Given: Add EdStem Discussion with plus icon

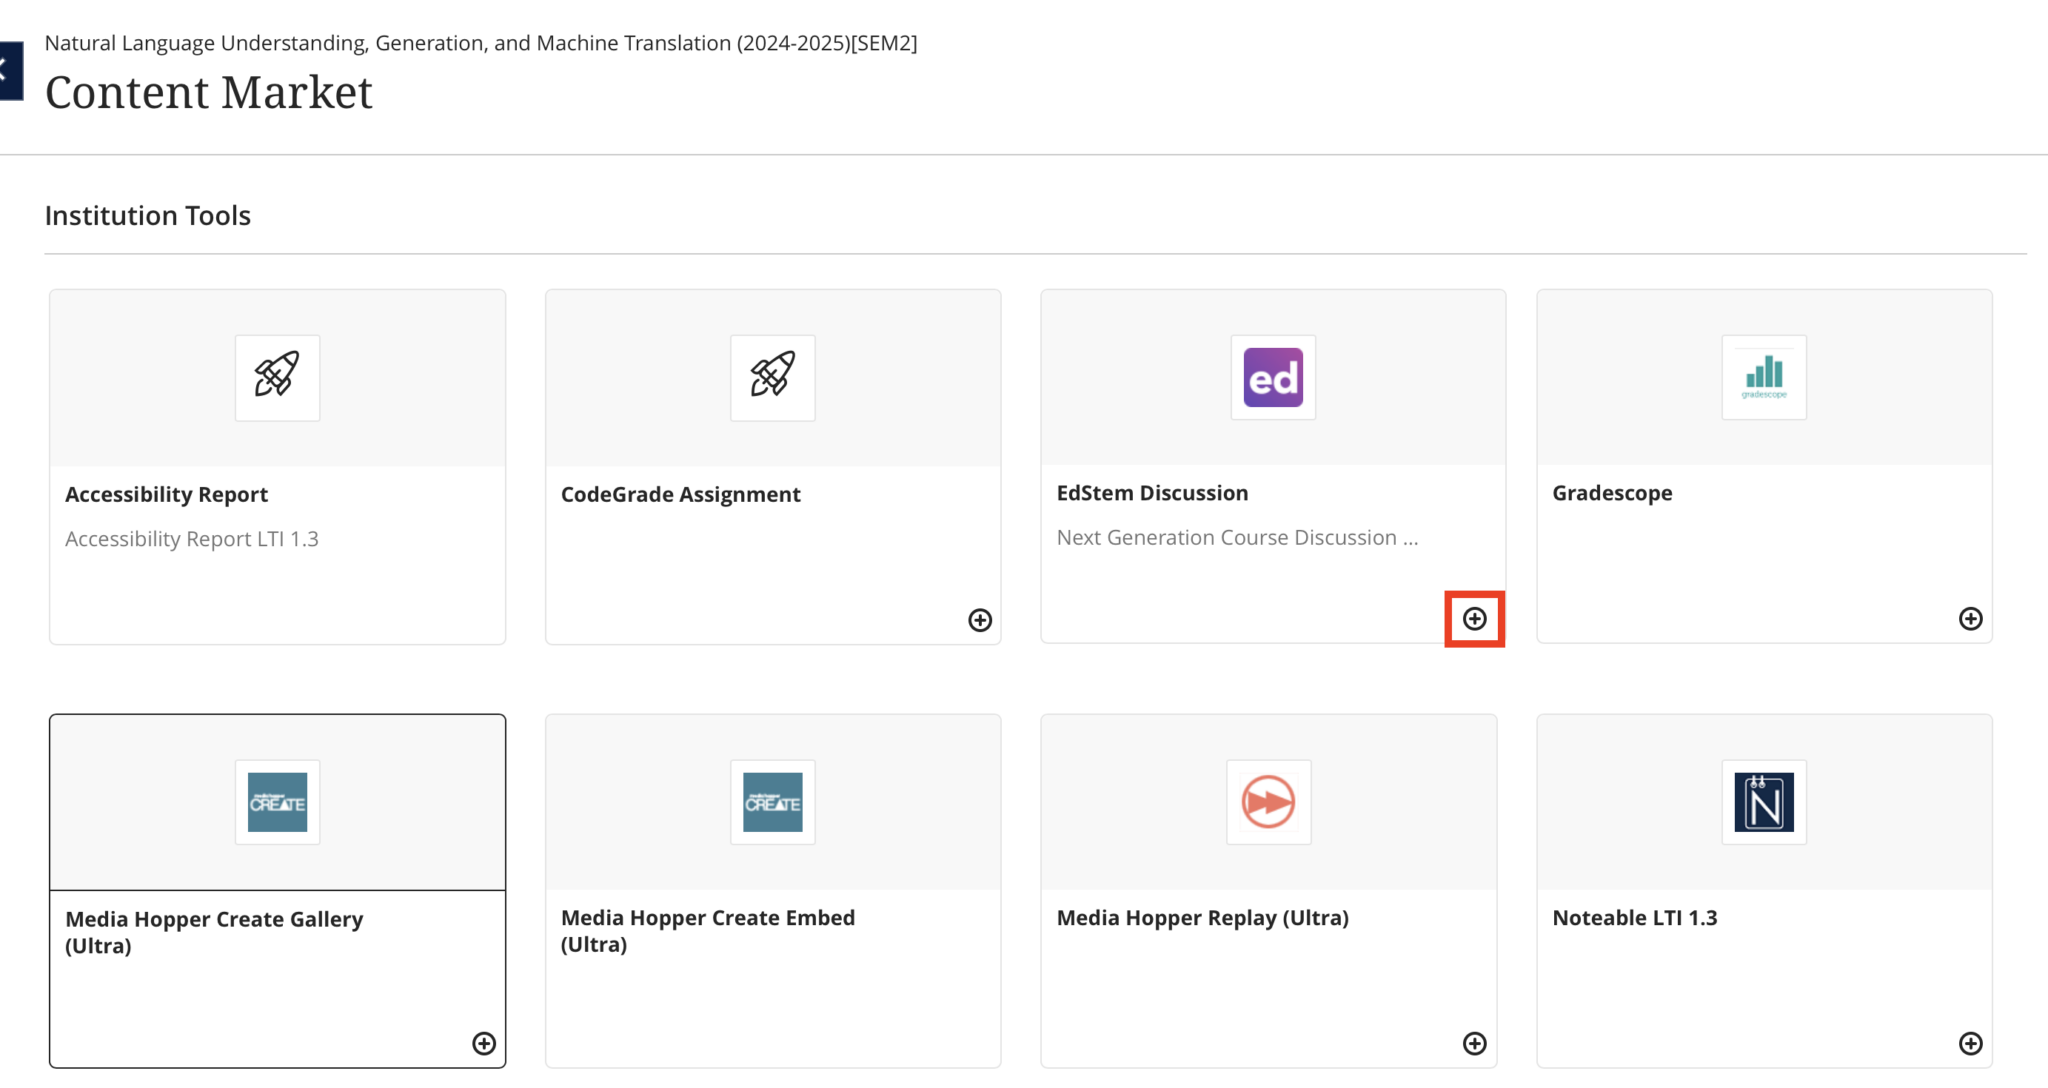Looking at the screenshot, I should pos(1474,619).
